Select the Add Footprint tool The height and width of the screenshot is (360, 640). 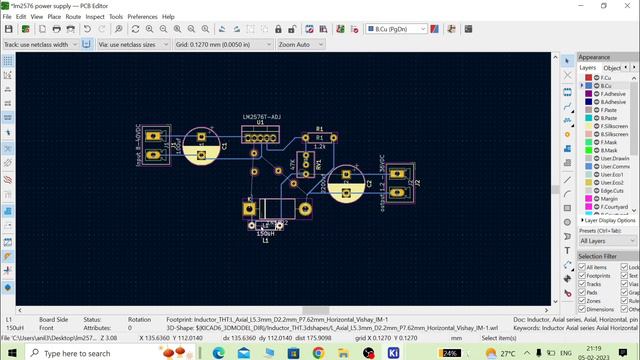[x=567, y=92]
